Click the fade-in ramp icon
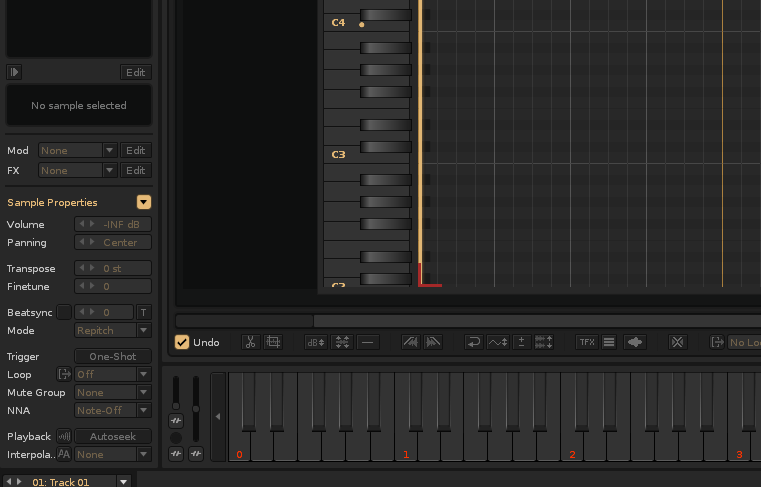Viewport: 761px width, 487px height. (411, 342)
